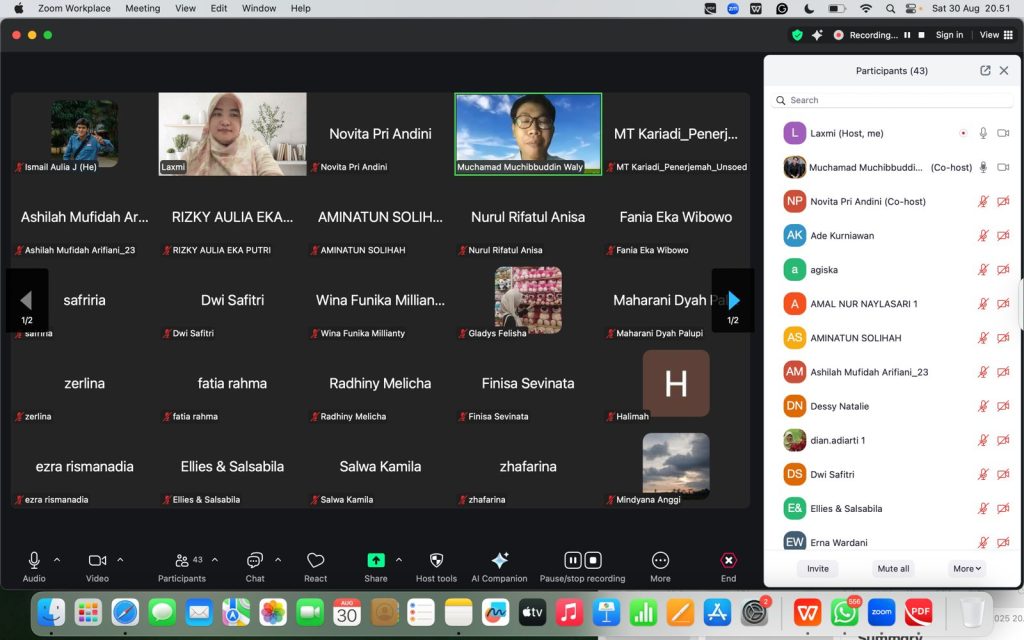This screenshot has height=640, width=1024.
Task: Open the Window menu in menu bar
Action: [259, 8]
